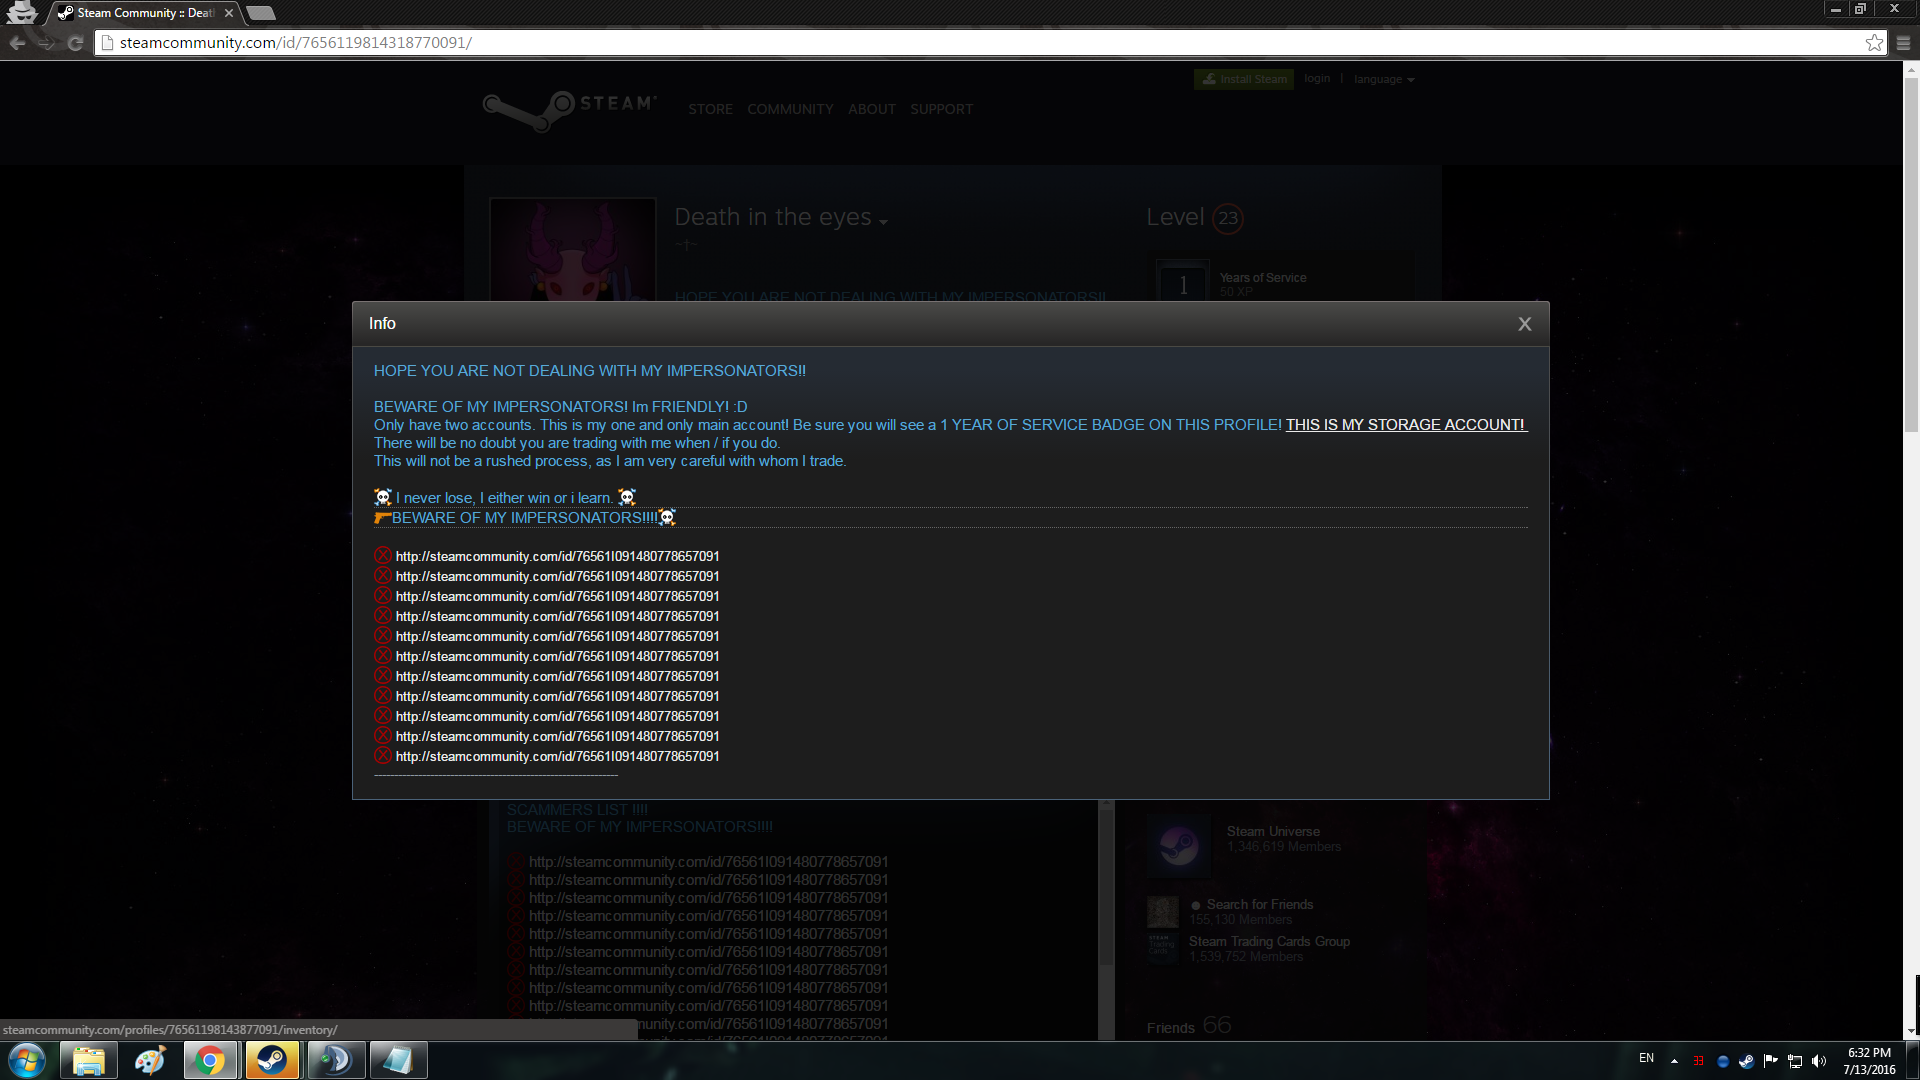Close the Info dialog with X
Screen dimensions: 1920x1080
click(1524, 324)
